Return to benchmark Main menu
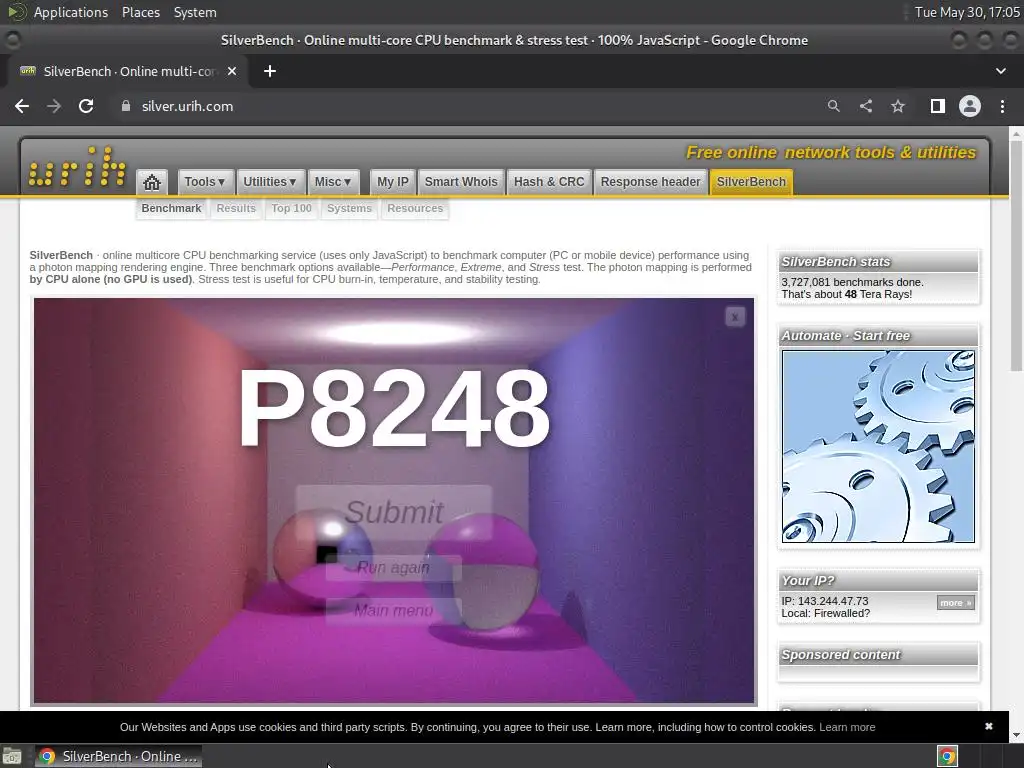1024x768 pixels. click(x=393, y=611)
